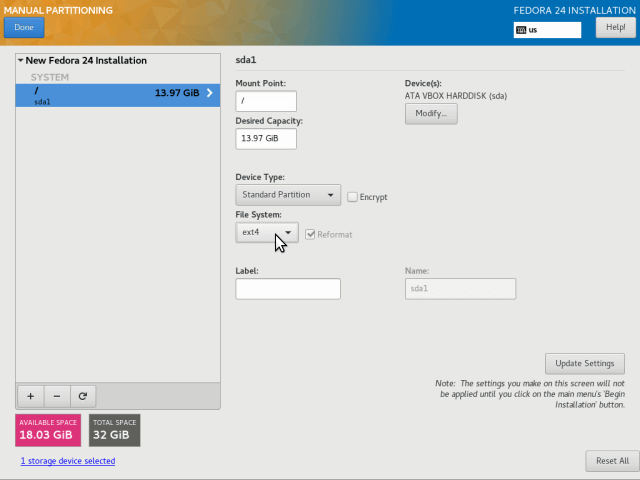The width and height of the screenshot is (640, 480).
Task: Click the Mount Point input field
Action: (266, 101)
